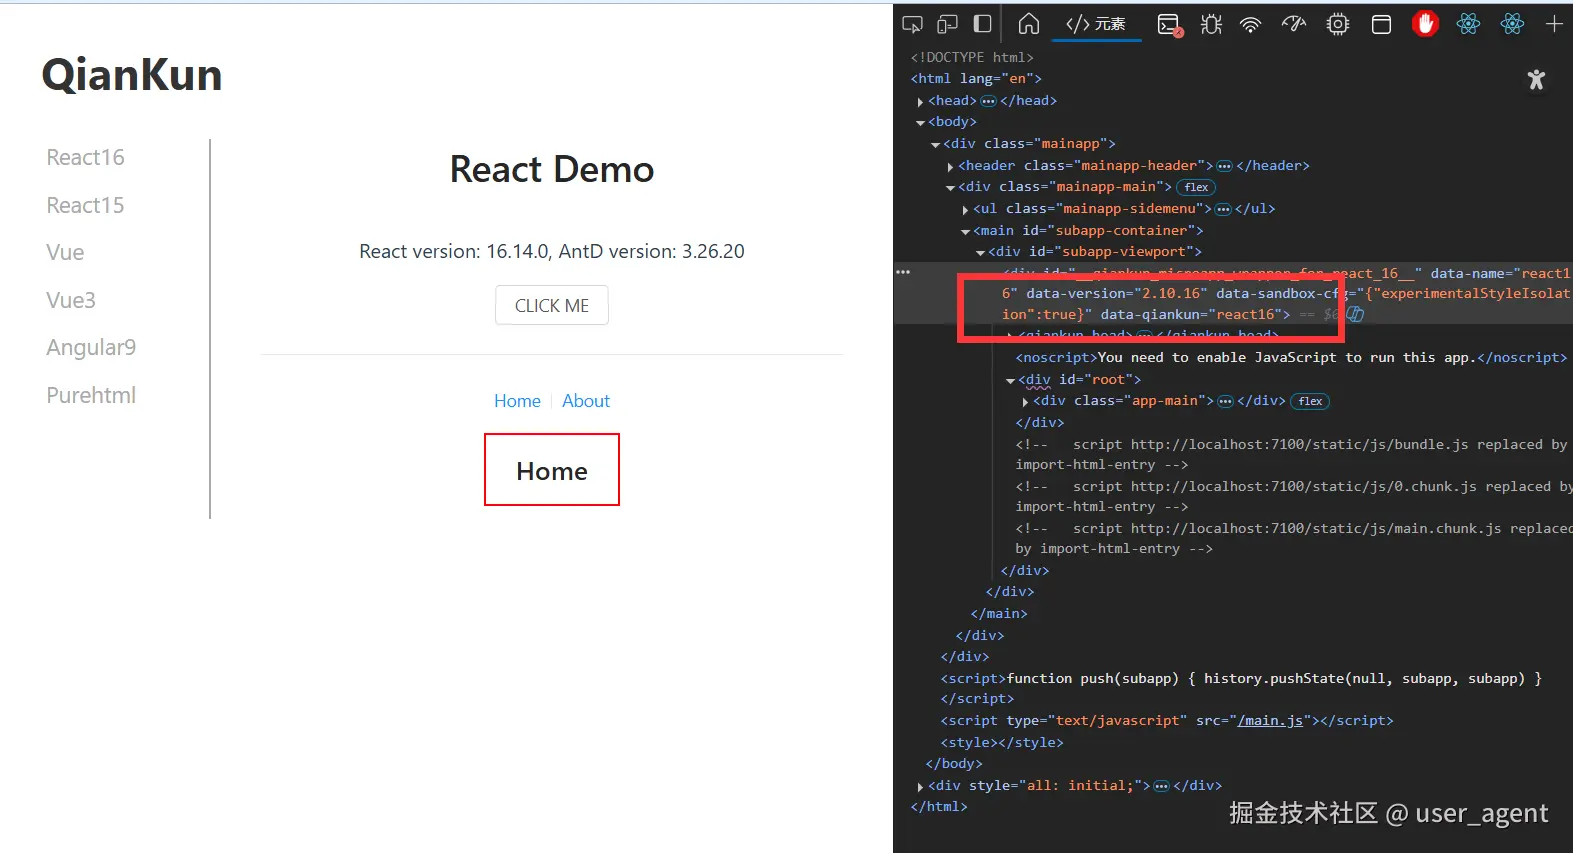Open the Network tab wifi icon
The height and width of the screenshot is (853, 1573).
click(x=1250, y=24)
